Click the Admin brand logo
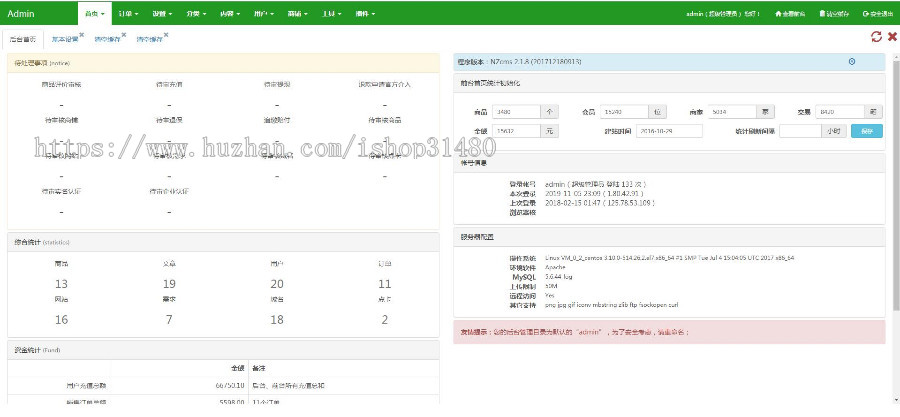 (21, 13)
